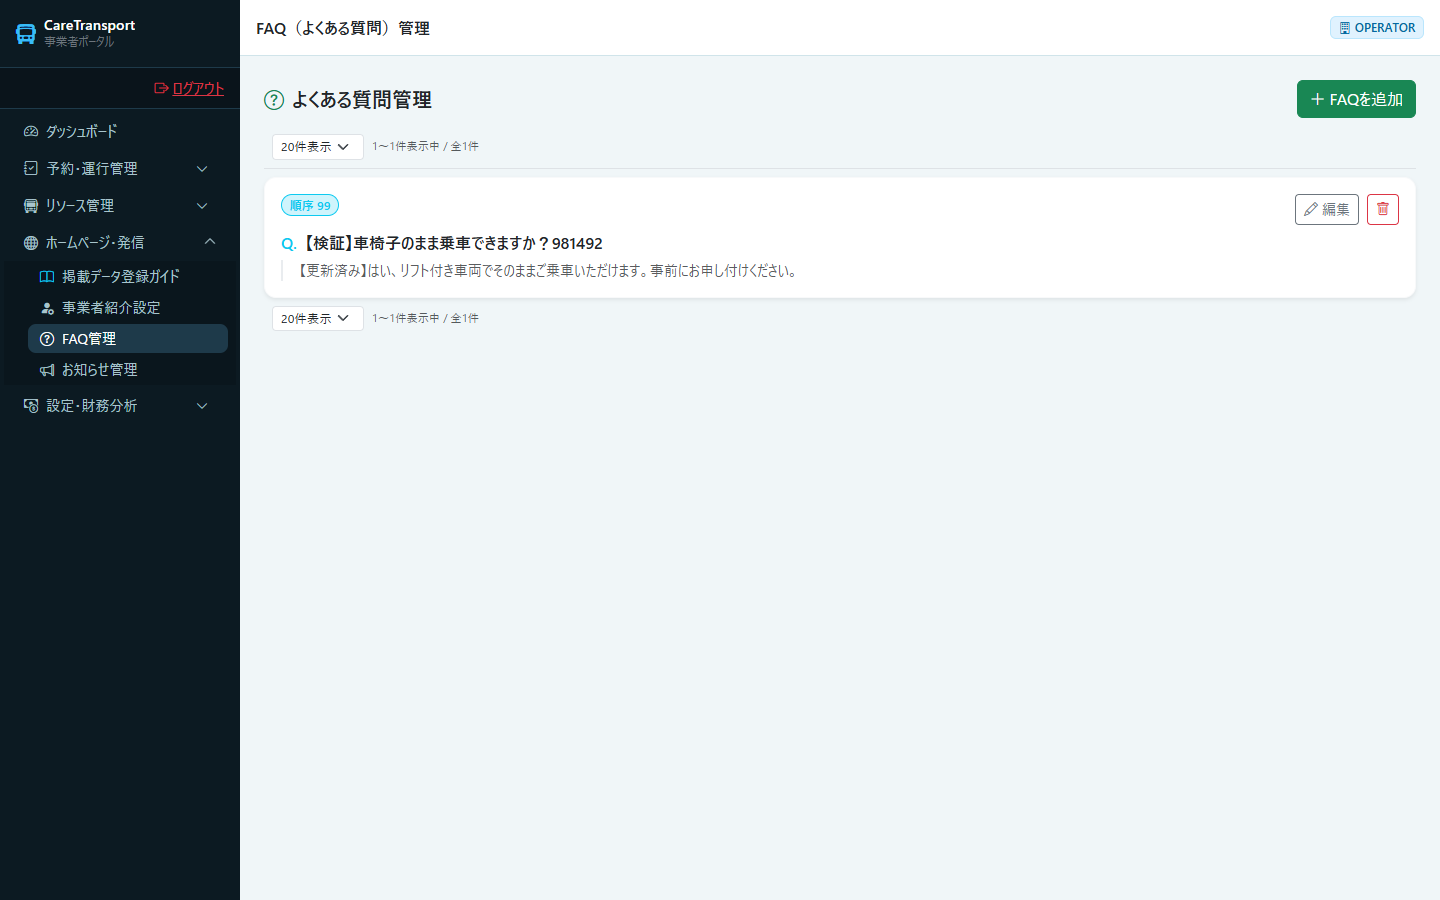This screenshot has width=1440, height=900.
Task: Collapse section via ホームページ・発信 up chevron
Action: [210, 241]
